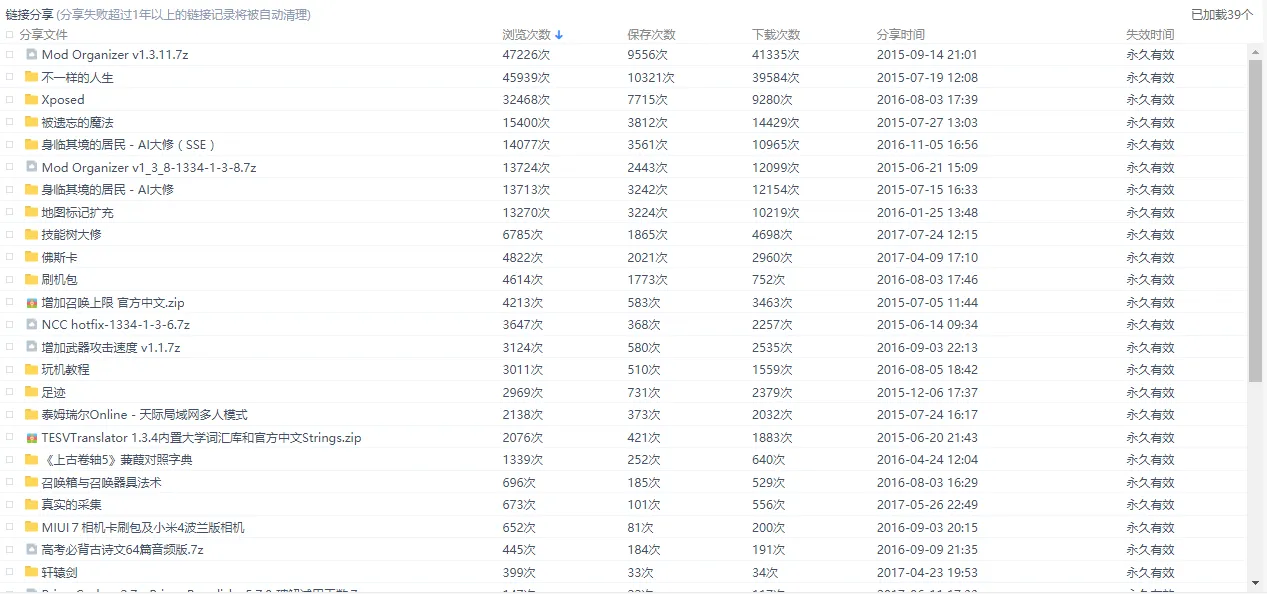Click the zip icon of 增加召唤上限 官方中文.zip
The image size is (1267, 594).
[31, 302]
